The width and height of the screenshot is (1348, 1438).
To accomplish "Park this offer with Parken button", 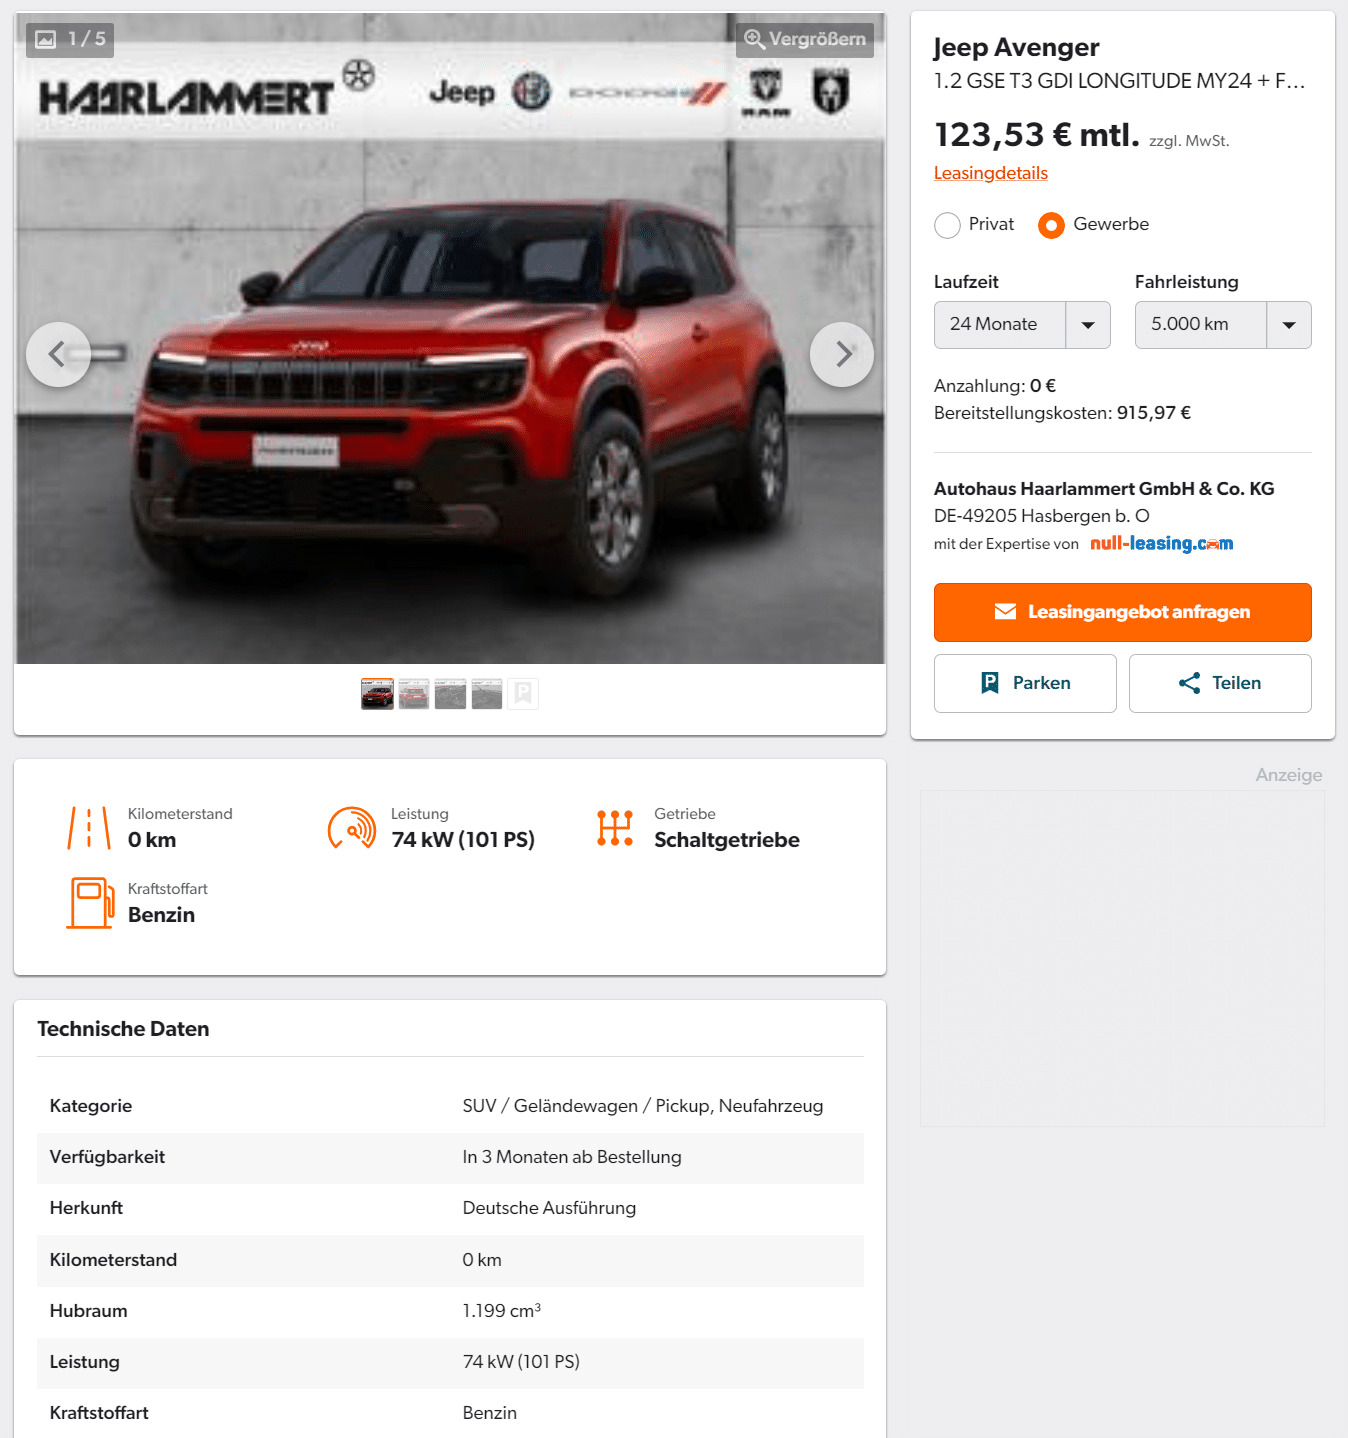I will (x=1025, y=683).
